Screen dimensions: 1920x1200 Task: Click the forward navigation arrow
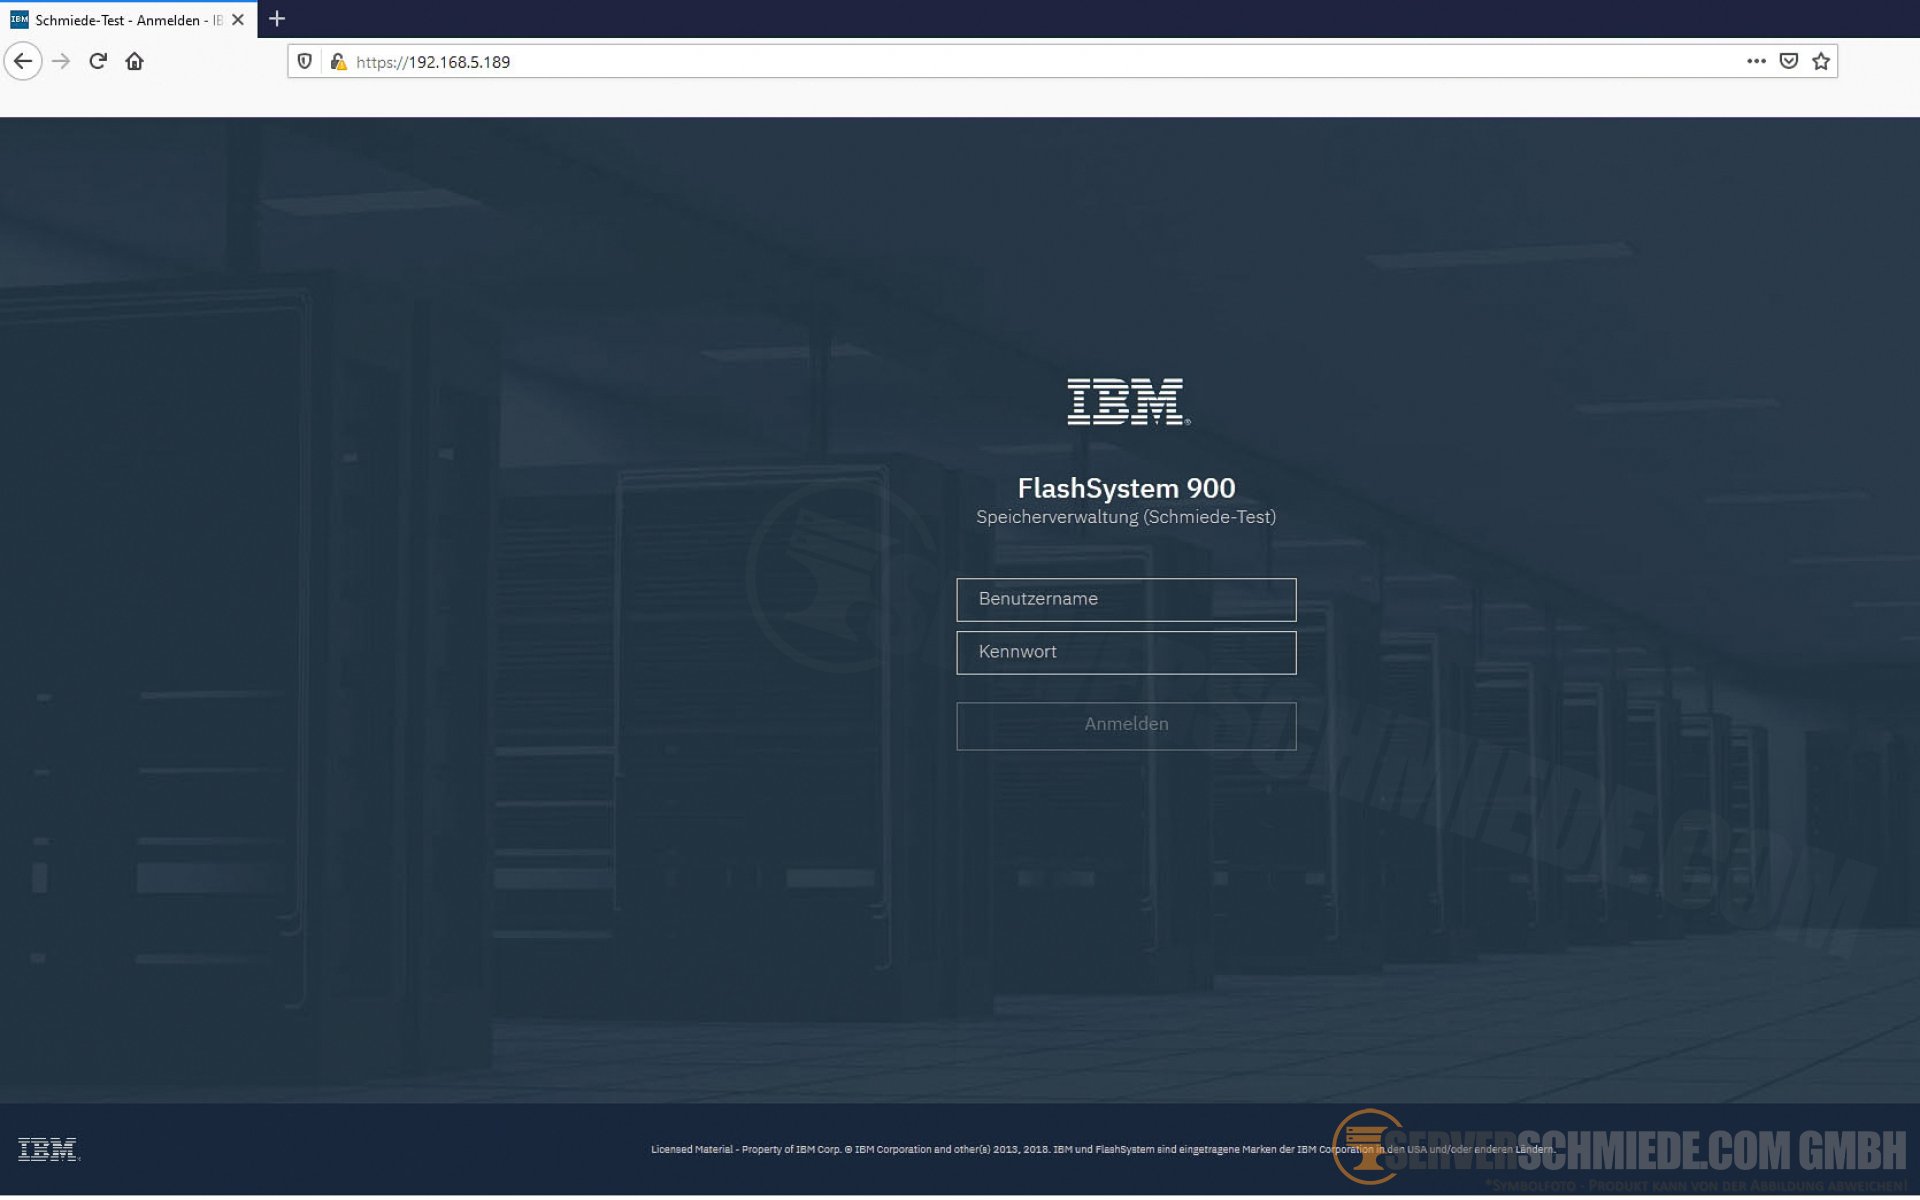(61, 62)
